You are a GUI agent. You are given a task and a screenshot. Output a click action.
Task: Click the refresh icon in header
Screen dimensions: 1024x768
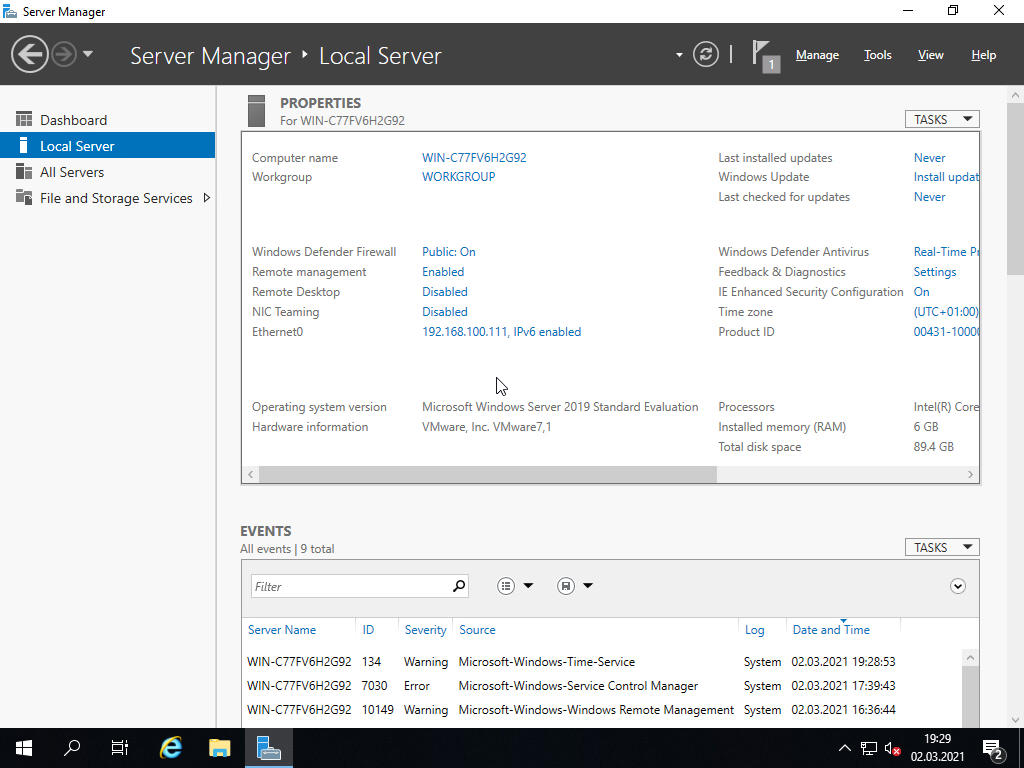[706, 55]
